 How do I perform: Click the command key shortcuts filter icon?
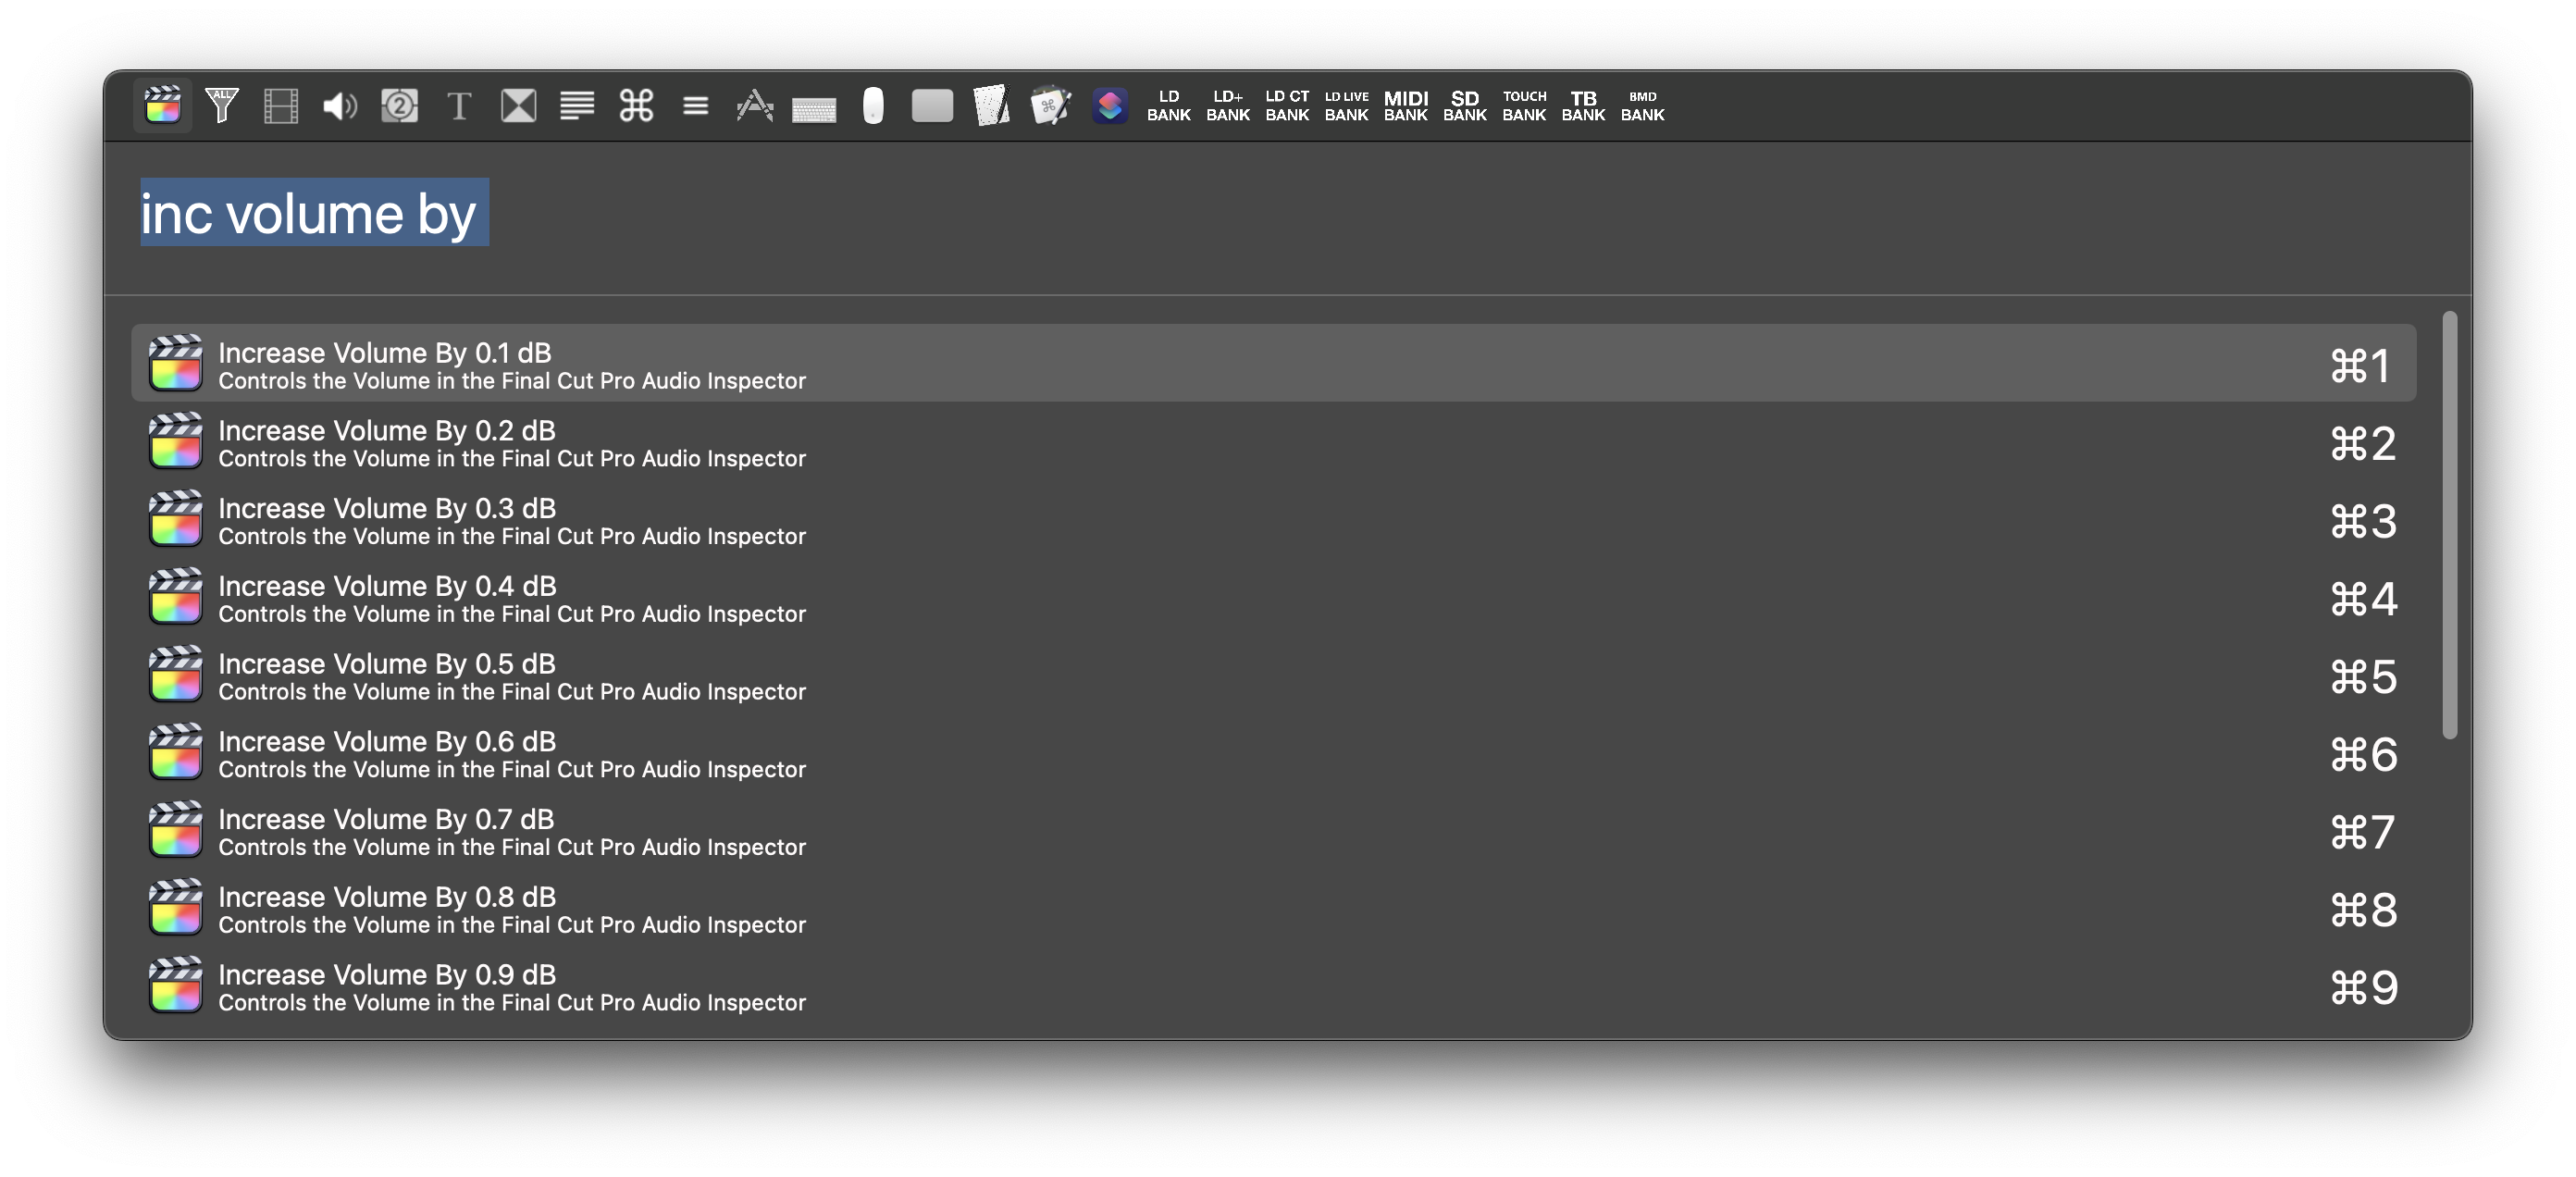[x=636, y=105]
